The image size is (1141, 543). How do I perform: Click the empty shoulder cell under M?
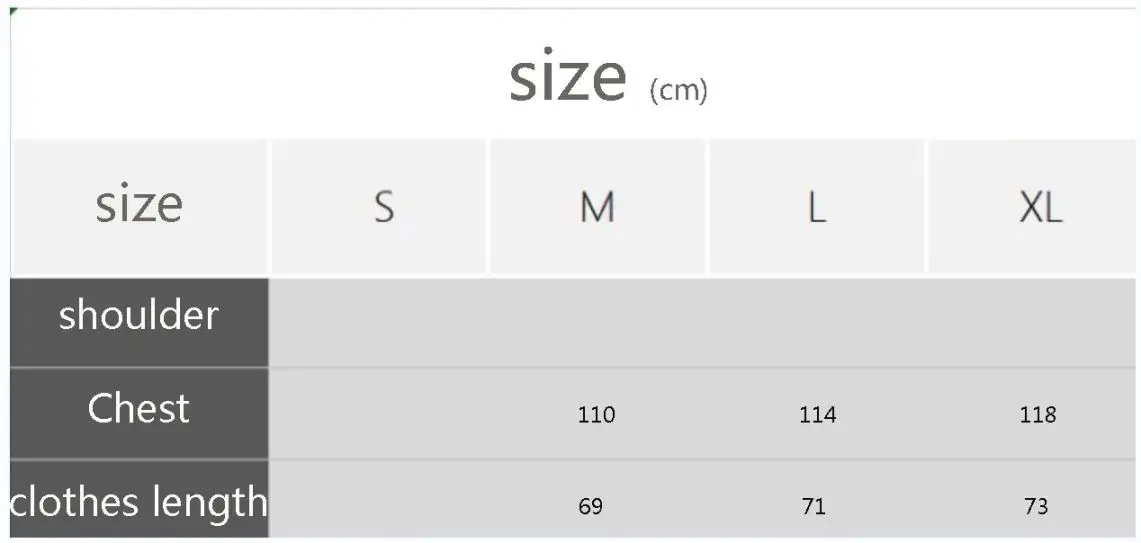597,322
